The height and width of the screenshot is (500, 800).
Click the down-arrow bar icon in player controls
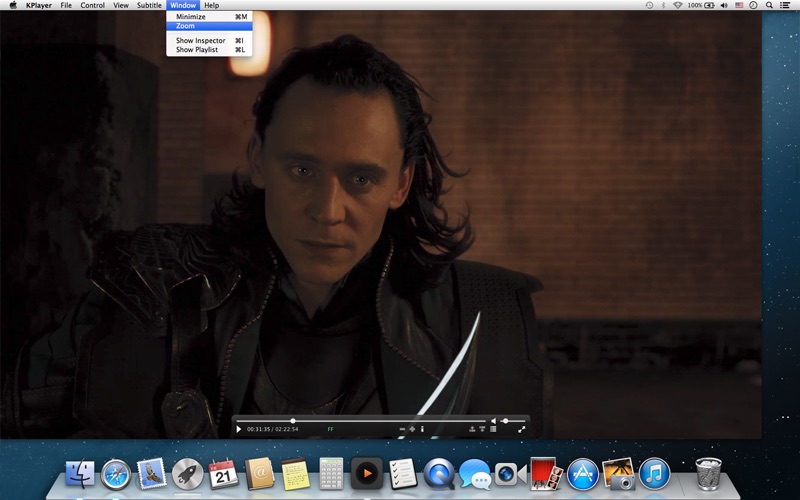482,429
